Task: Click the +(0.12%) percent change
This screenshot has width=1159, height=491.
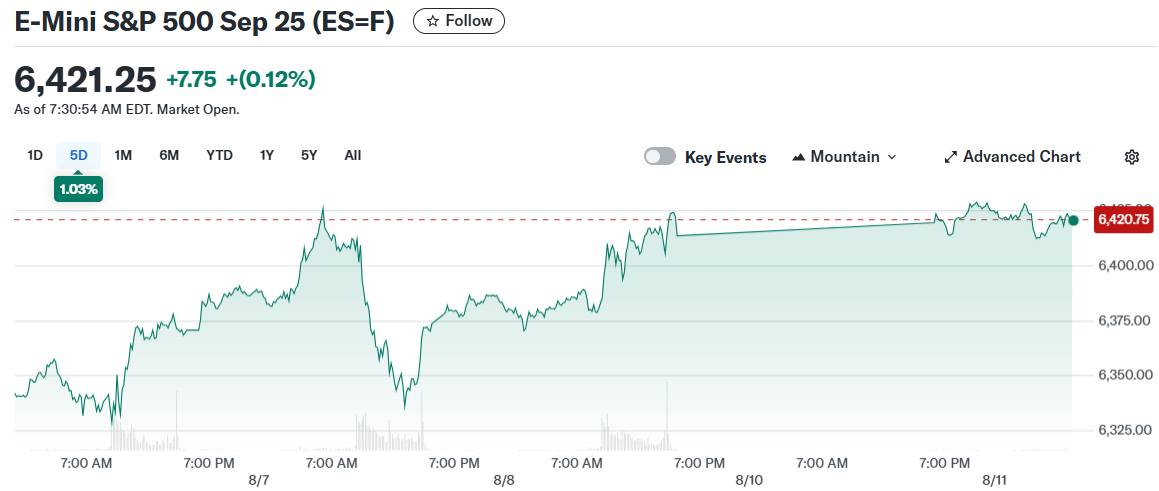Action: click(271, 79)
